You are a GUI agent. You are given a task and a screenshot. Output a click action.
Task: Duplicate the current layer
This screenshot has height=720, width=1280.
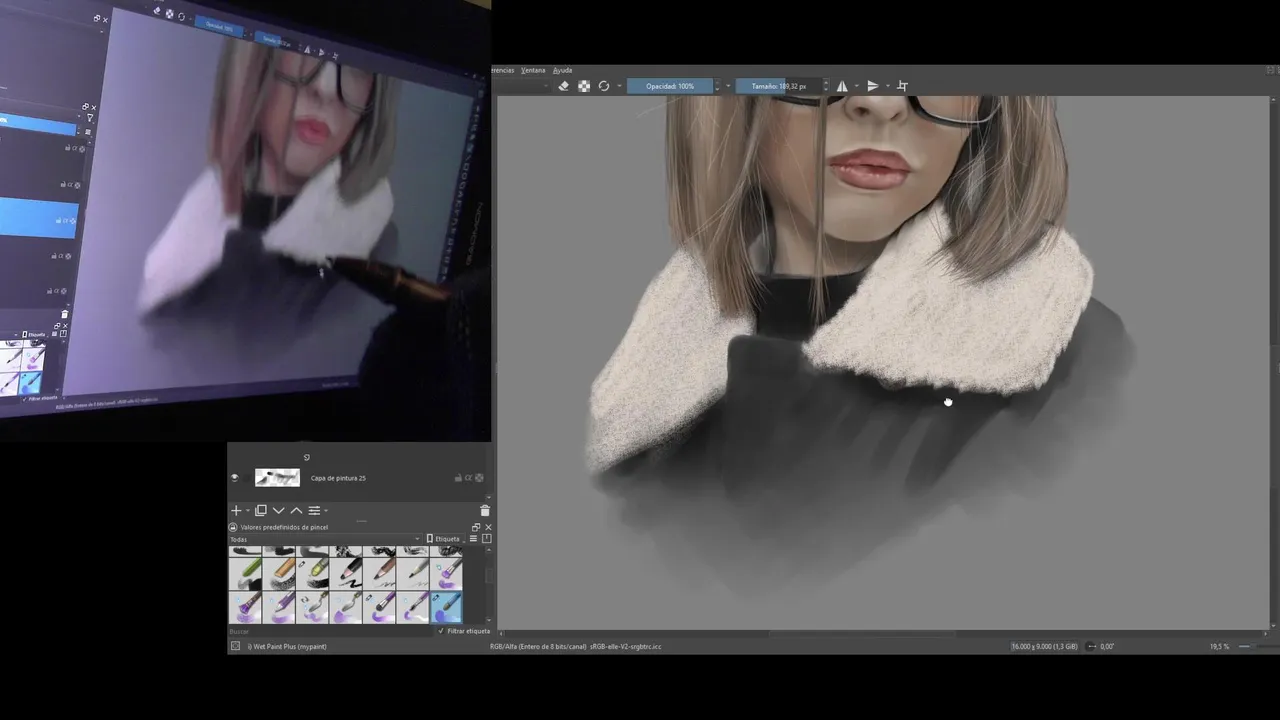261,510
